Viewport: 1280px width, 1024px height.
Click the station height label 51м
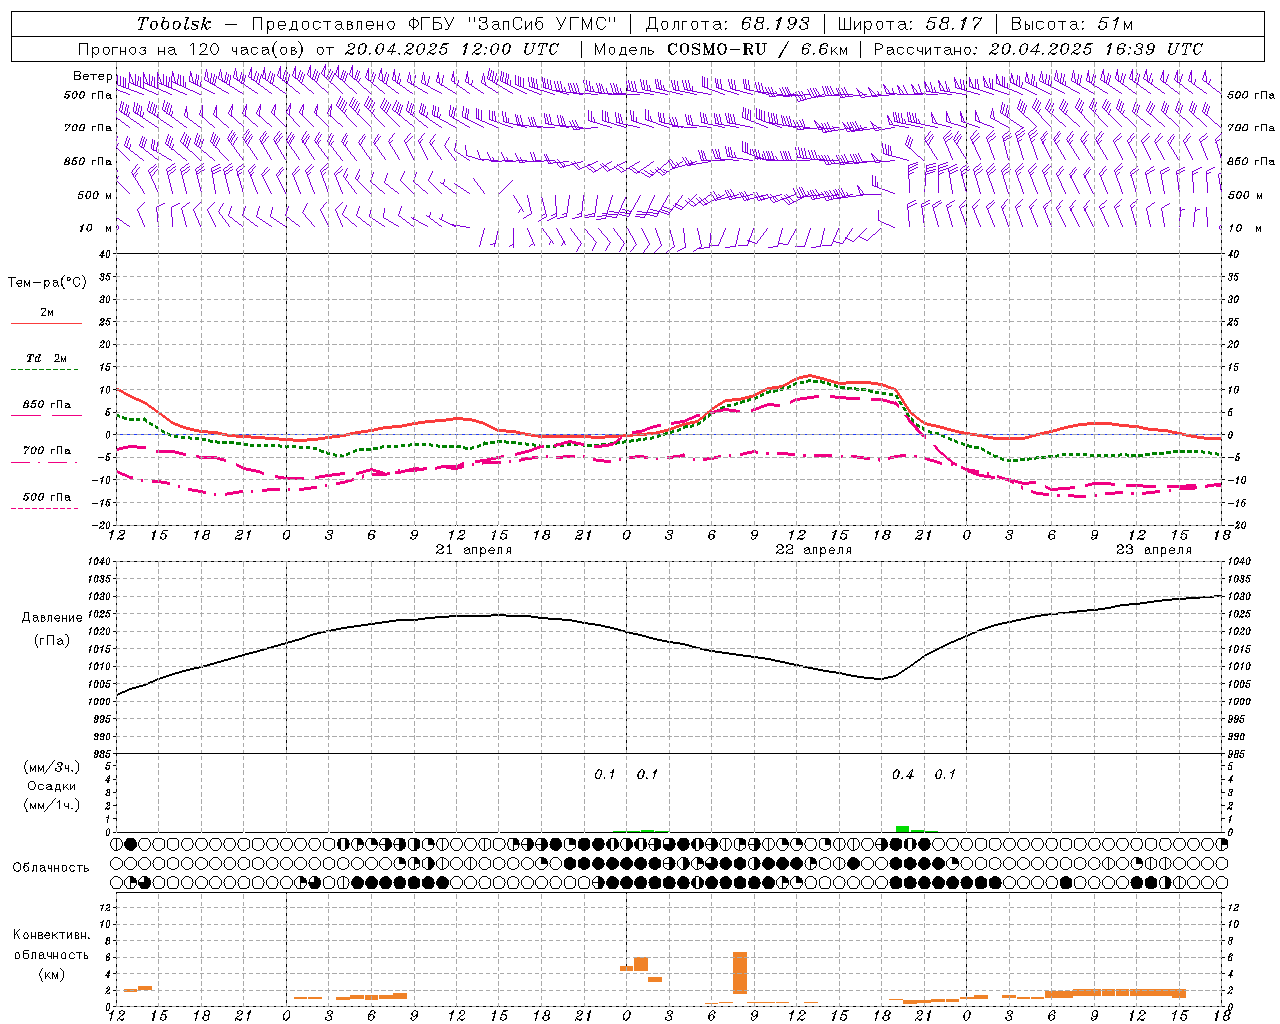click(1115, 24)
